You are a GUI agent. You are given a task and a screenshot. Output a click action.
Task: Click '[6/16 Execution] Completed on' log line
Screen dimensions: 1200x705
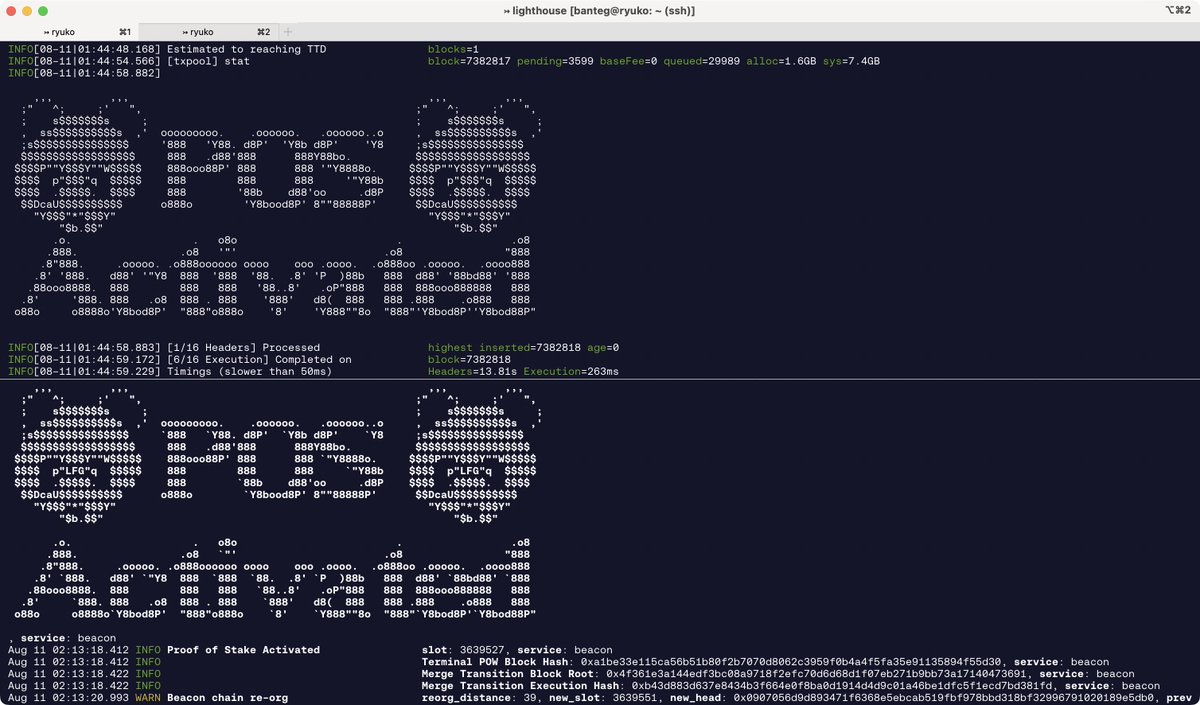pos(259,359)
